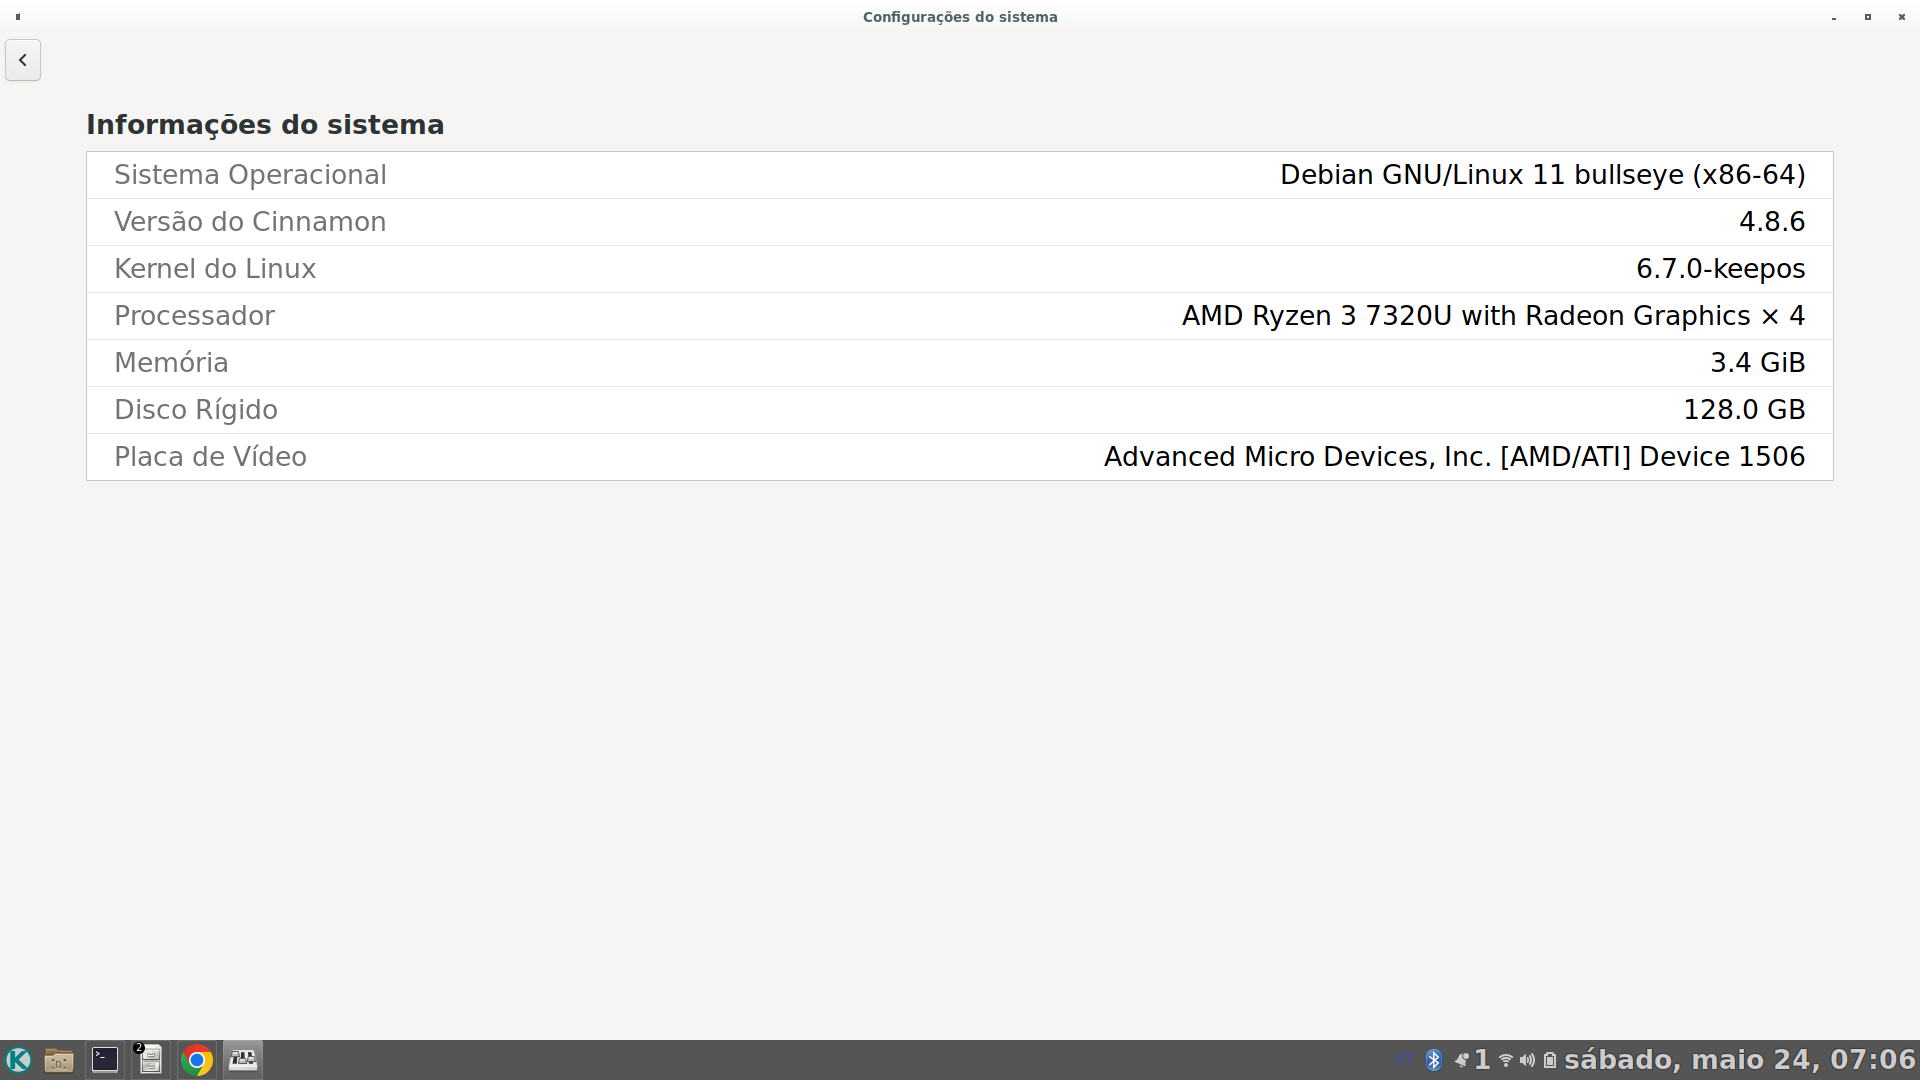Select the Sistema Operacional label
1920x1080 pixels.
250,175
